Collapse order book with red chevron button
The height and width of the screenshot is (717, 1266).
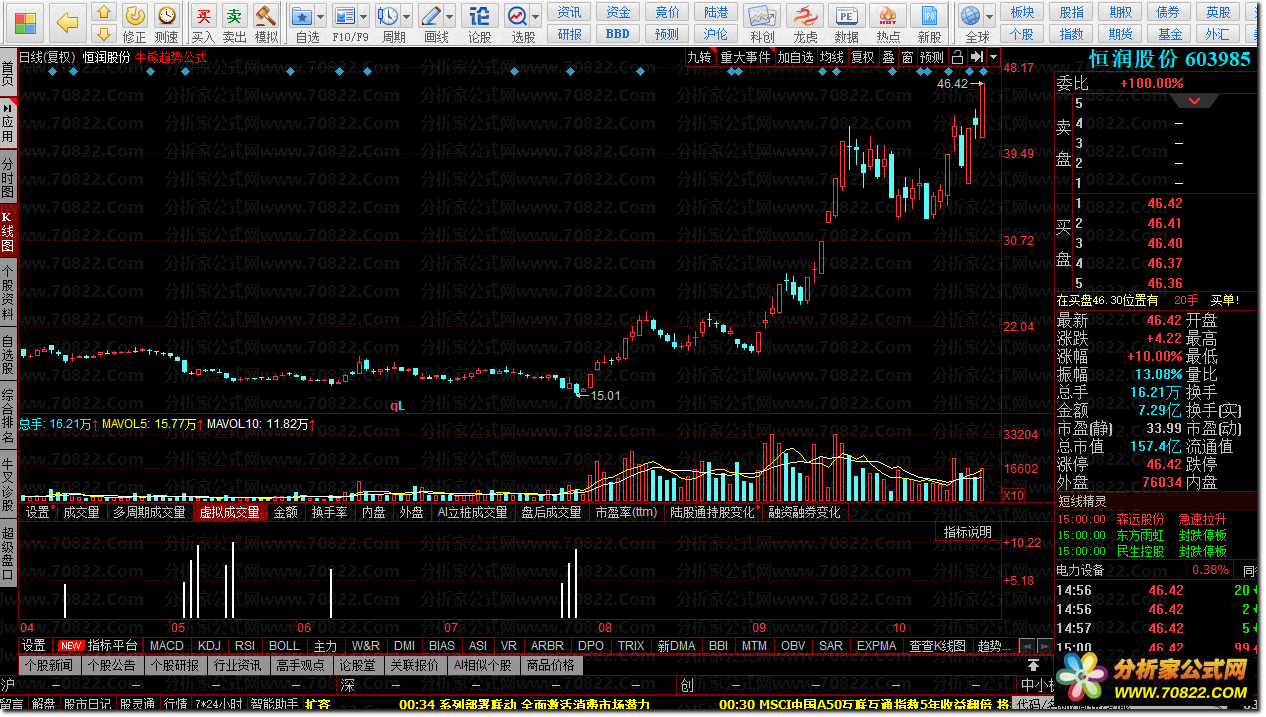pyautogui.click(x=1195, y=101)
